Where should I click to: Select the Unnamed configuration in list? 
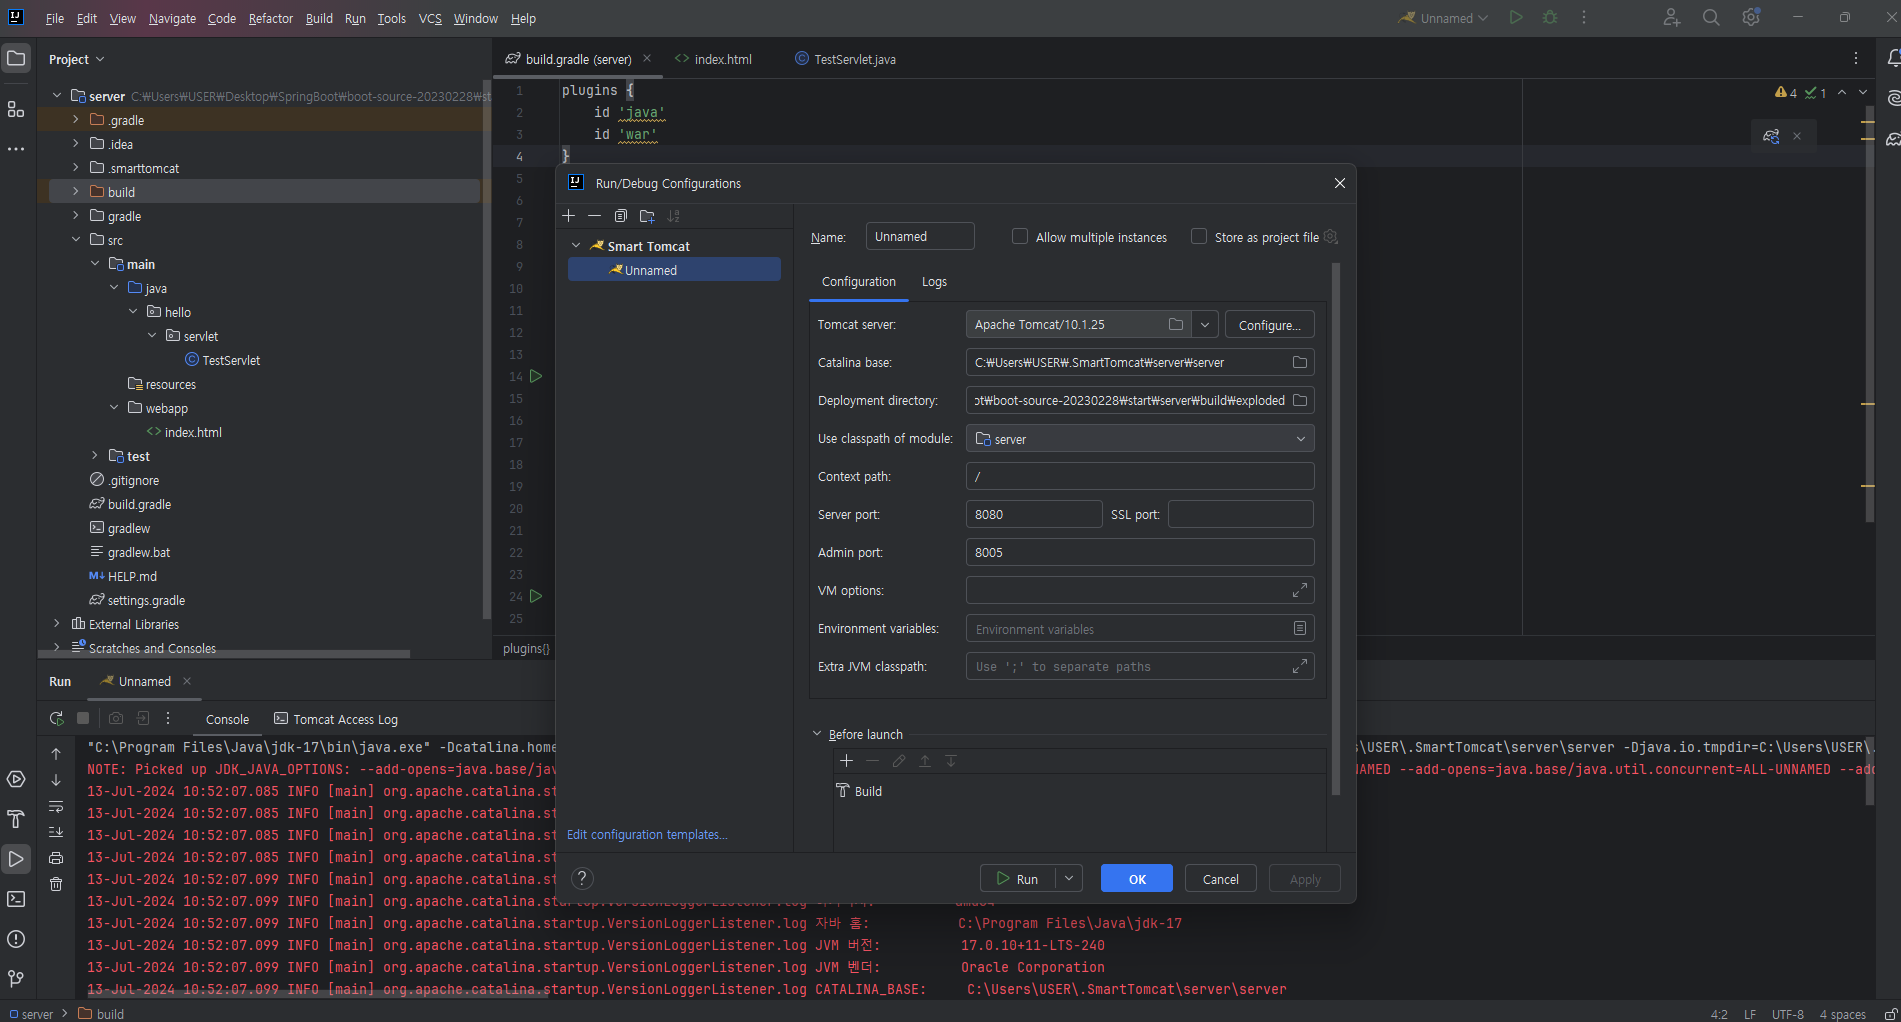tap(674, 270)
